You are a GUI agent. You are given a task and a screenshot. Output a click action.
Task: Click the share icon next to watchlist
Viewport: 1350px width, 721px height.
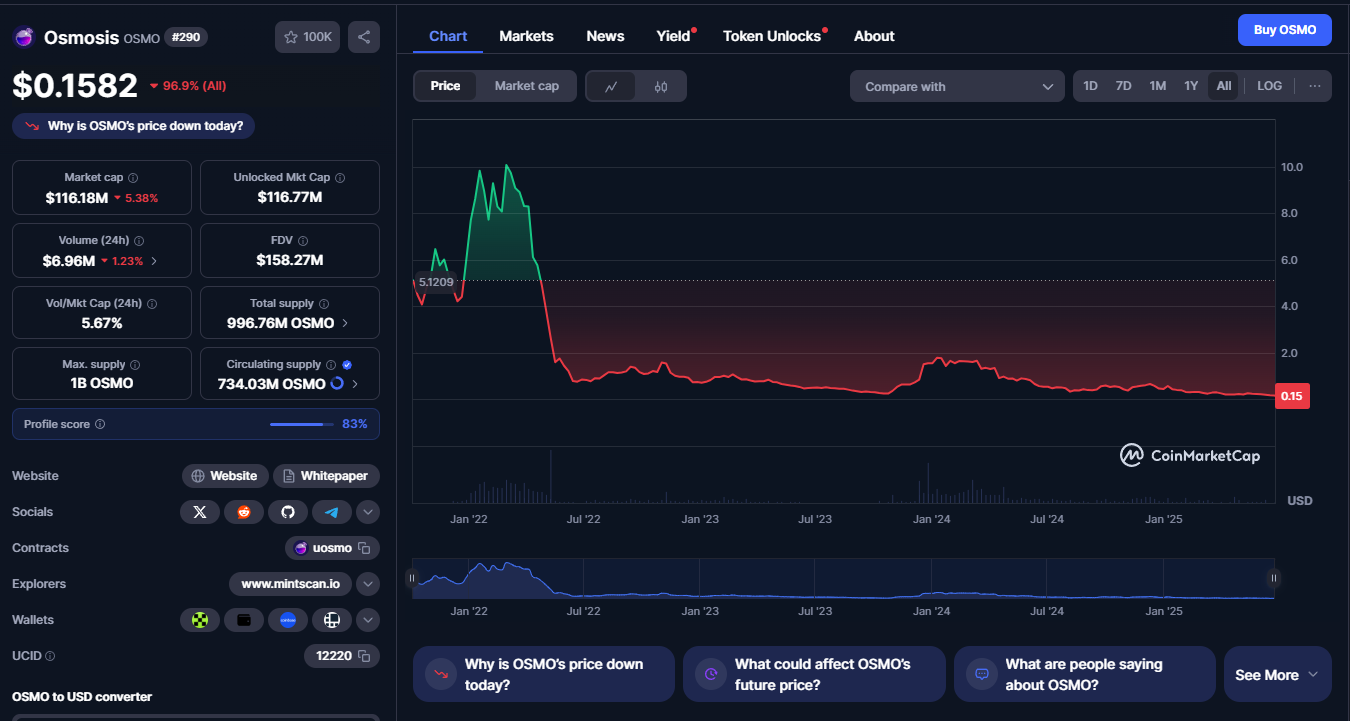point(364,37)
